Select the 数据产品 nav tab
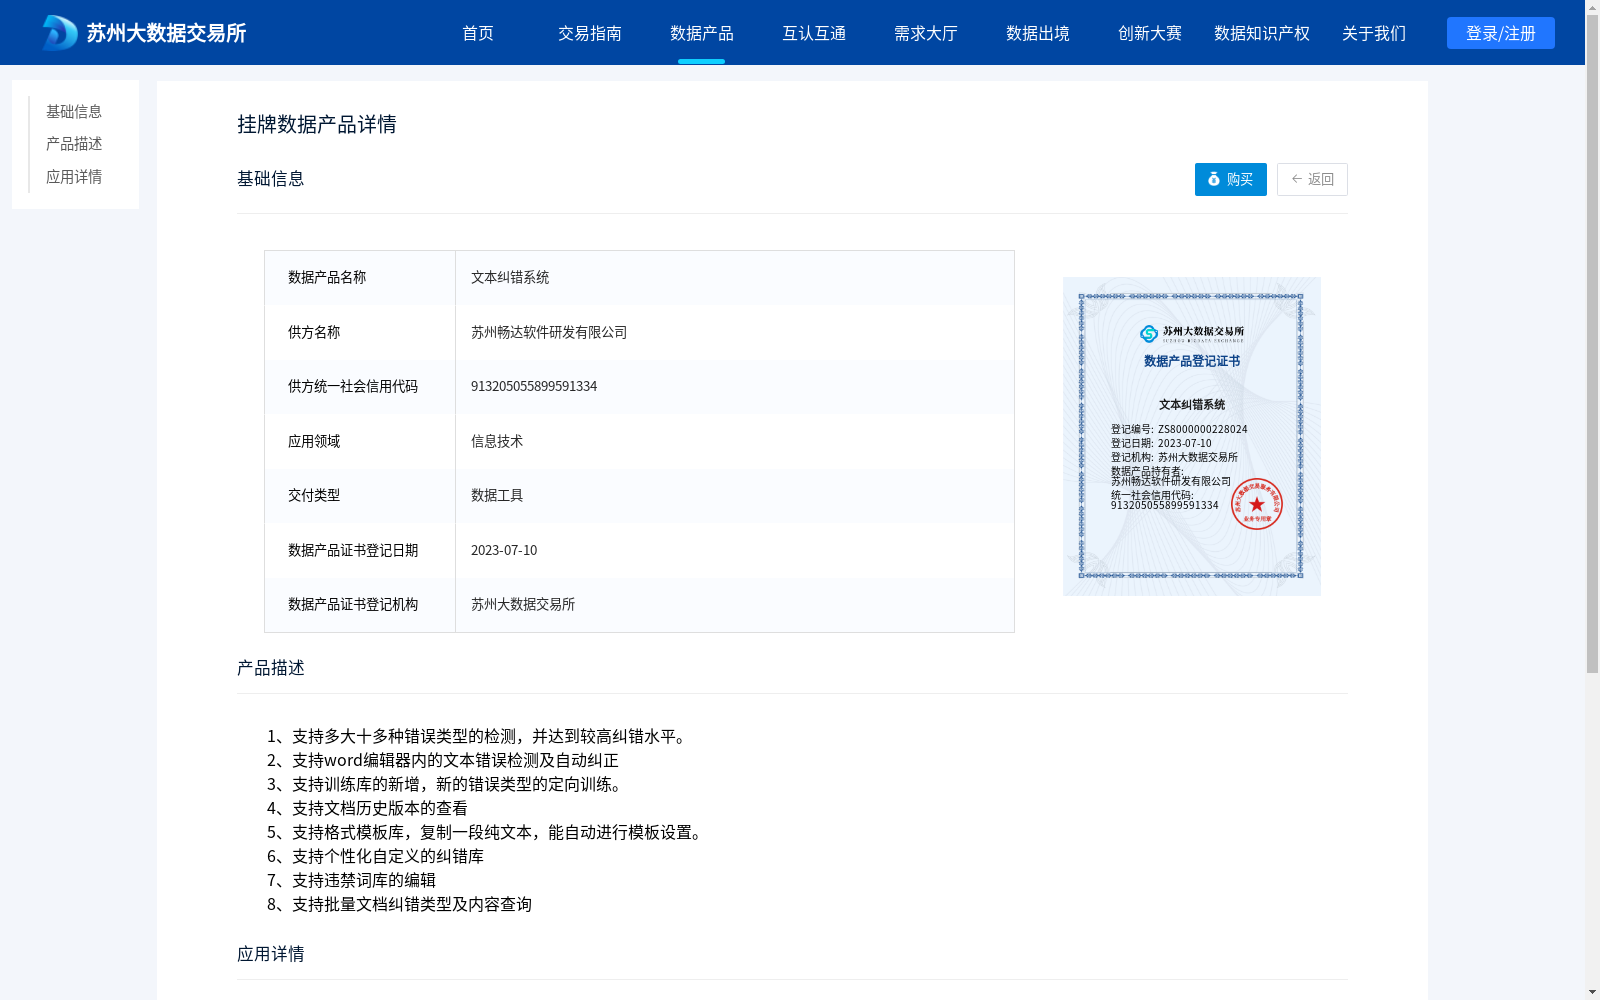The width and height of the screenshot is (1600, 1000). (702, 33)
